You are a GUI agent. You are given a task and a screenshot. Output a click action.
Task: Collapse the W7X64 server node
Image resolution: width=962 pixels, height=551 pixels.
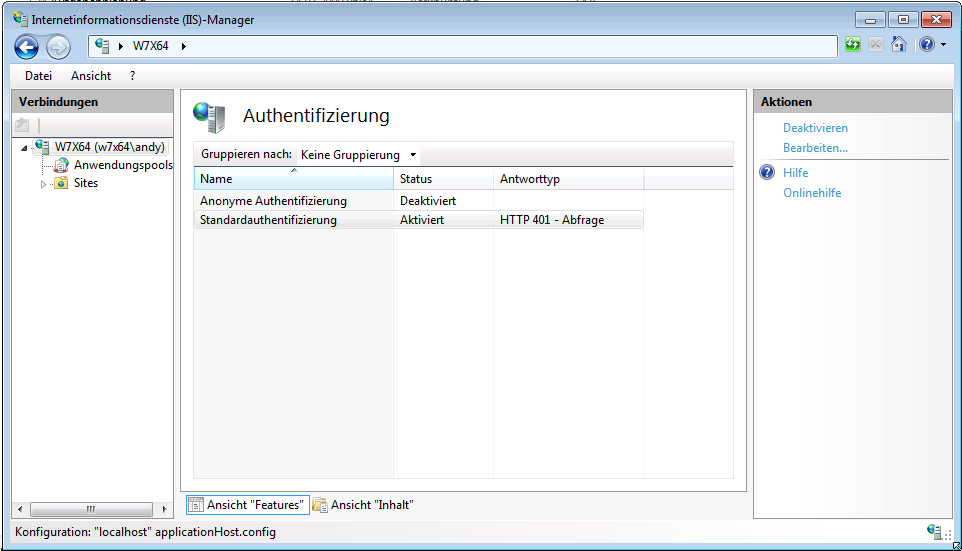(x=24, y=148)
